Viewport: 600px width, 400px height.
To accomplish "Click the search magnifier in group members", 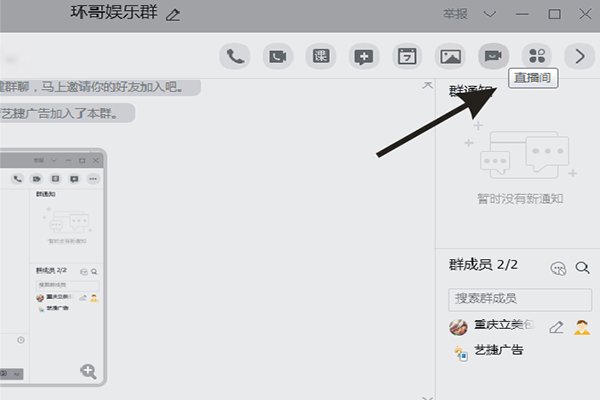I will (x=582, y=268).
